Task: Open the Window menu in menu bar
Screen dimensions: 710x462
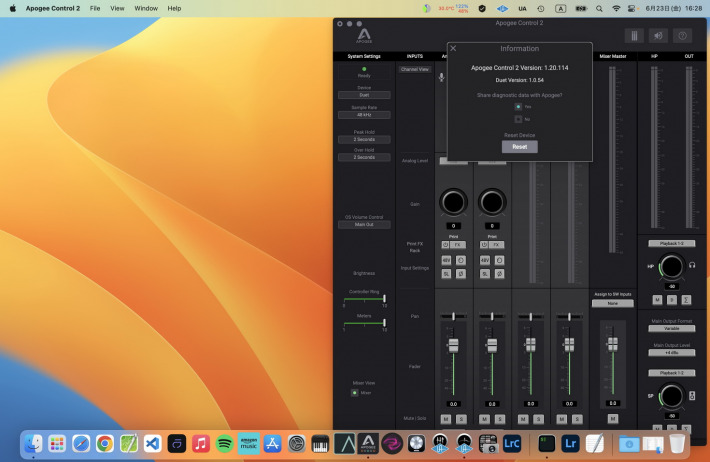Action: click(x=146, y=8)
